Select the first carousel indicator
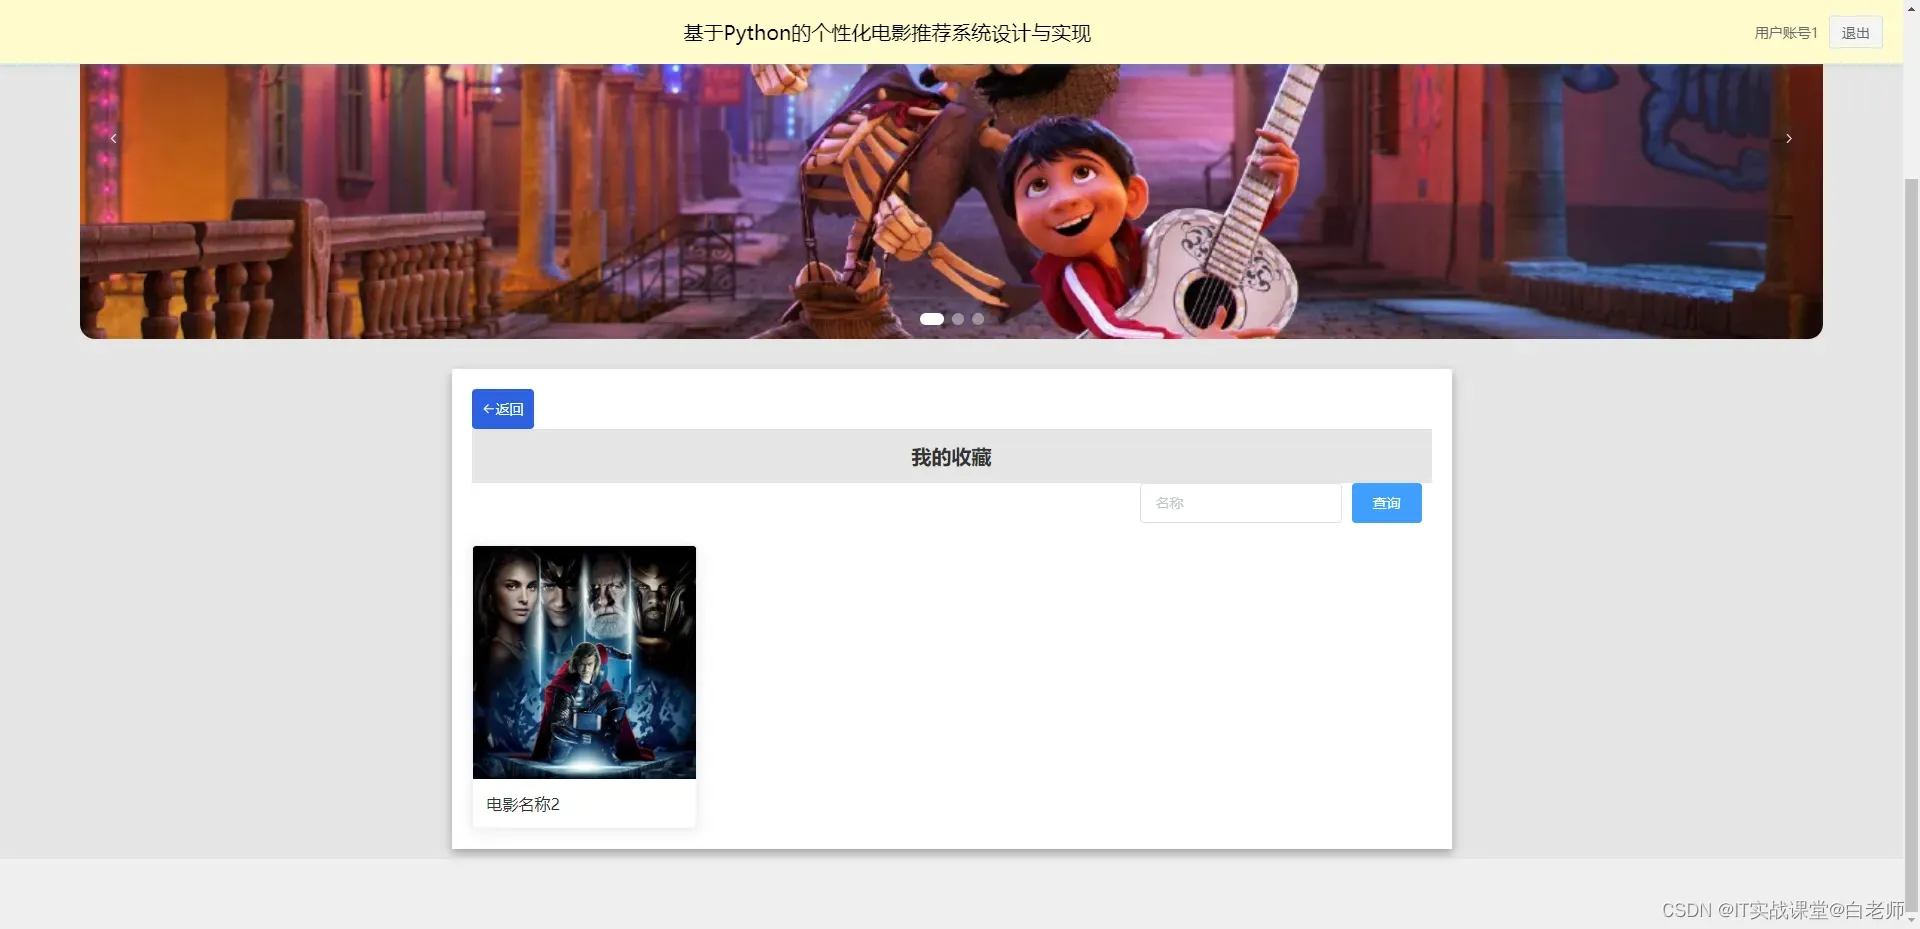The image size is (1920, 929). click(x=931, y=319)
